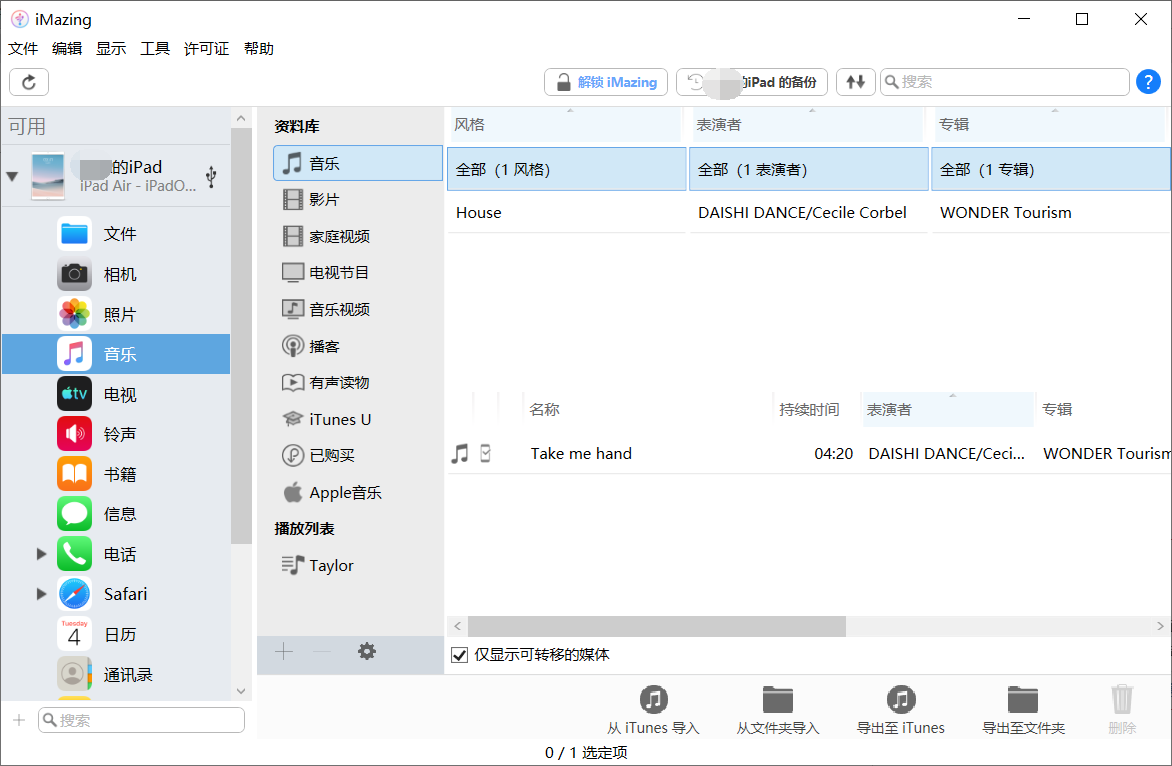Sort tracks by 名称 column
1172x766 pixels.
[647, 410]
